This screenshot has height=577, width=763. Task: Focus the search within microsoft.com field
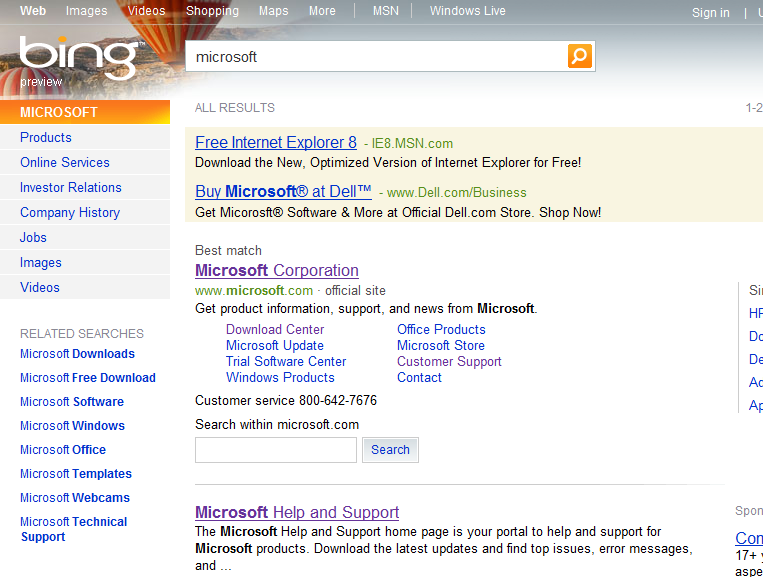[276, 450]
